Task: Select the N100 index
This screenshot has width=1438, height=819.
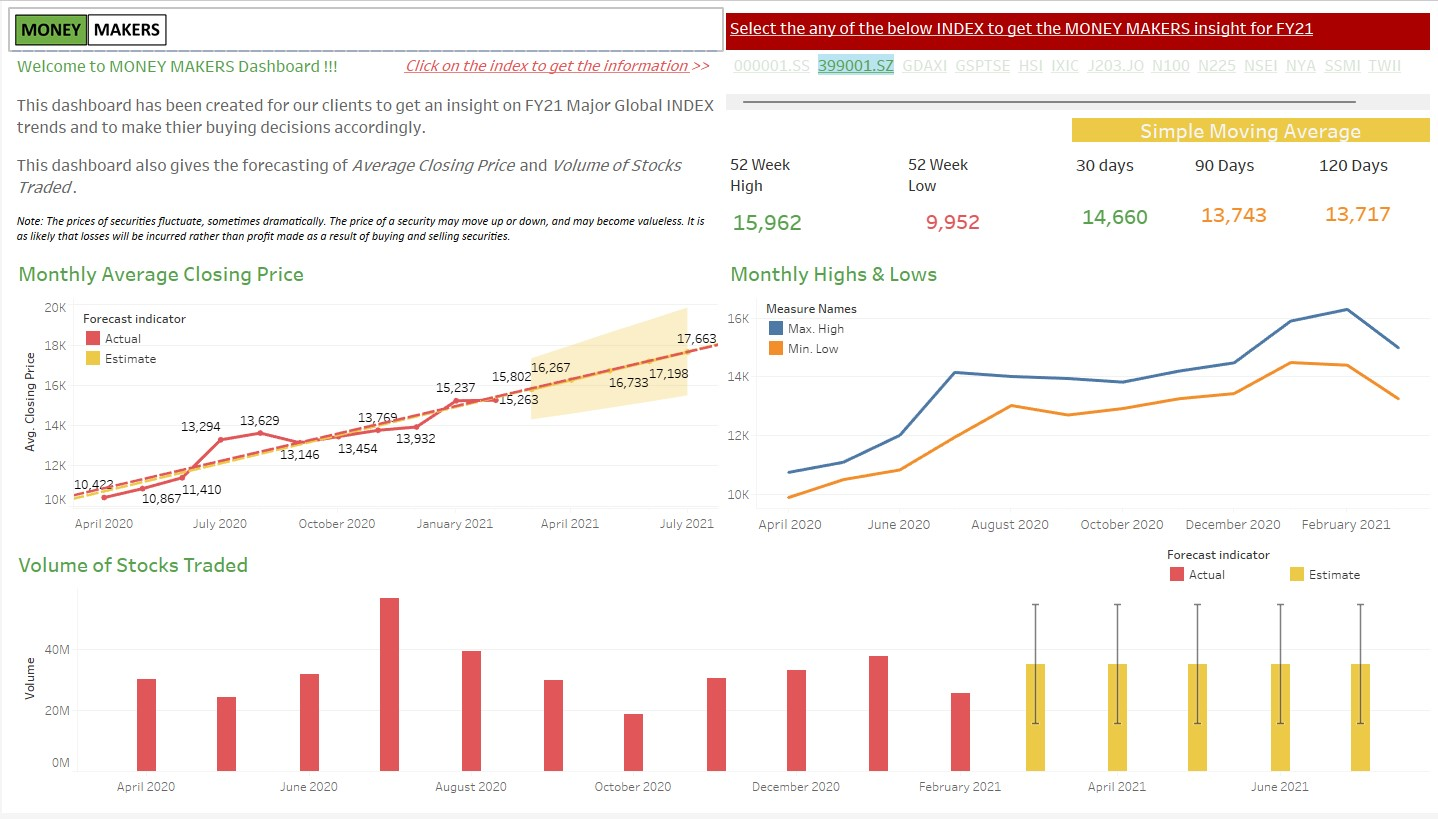Action: pos(1169,66)
